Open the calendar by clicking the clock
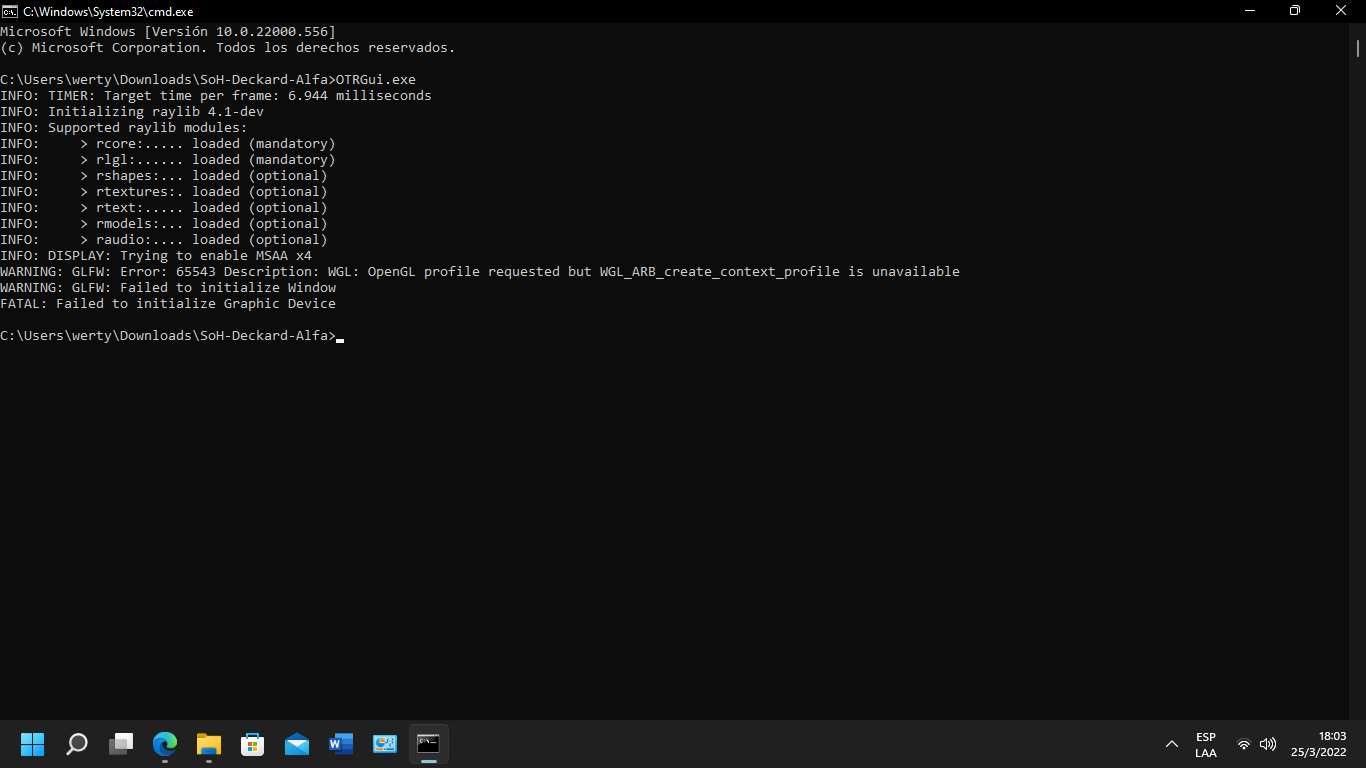This screenshot has height=768, width=1366. tap(1318, 744)
